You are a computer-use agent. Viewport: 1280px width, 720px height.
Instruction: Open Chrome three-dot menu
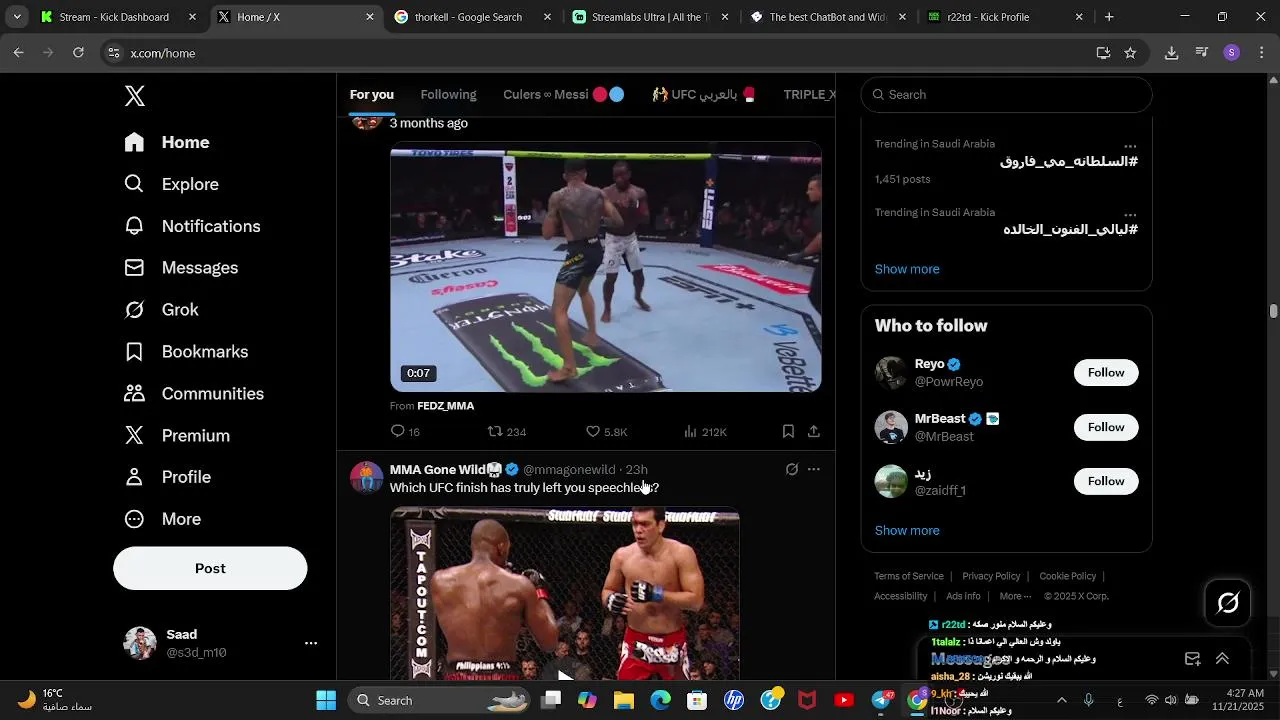[x=1262, y=53]
